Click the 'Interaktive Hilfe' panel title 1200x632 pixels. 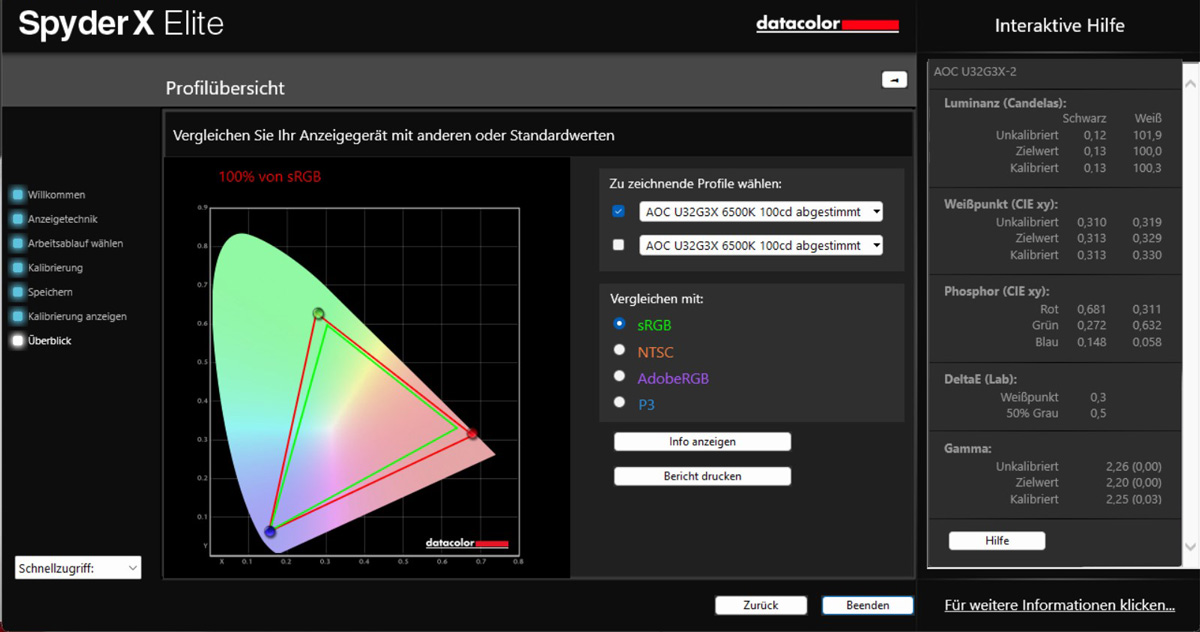click(x=1060, y=26)
